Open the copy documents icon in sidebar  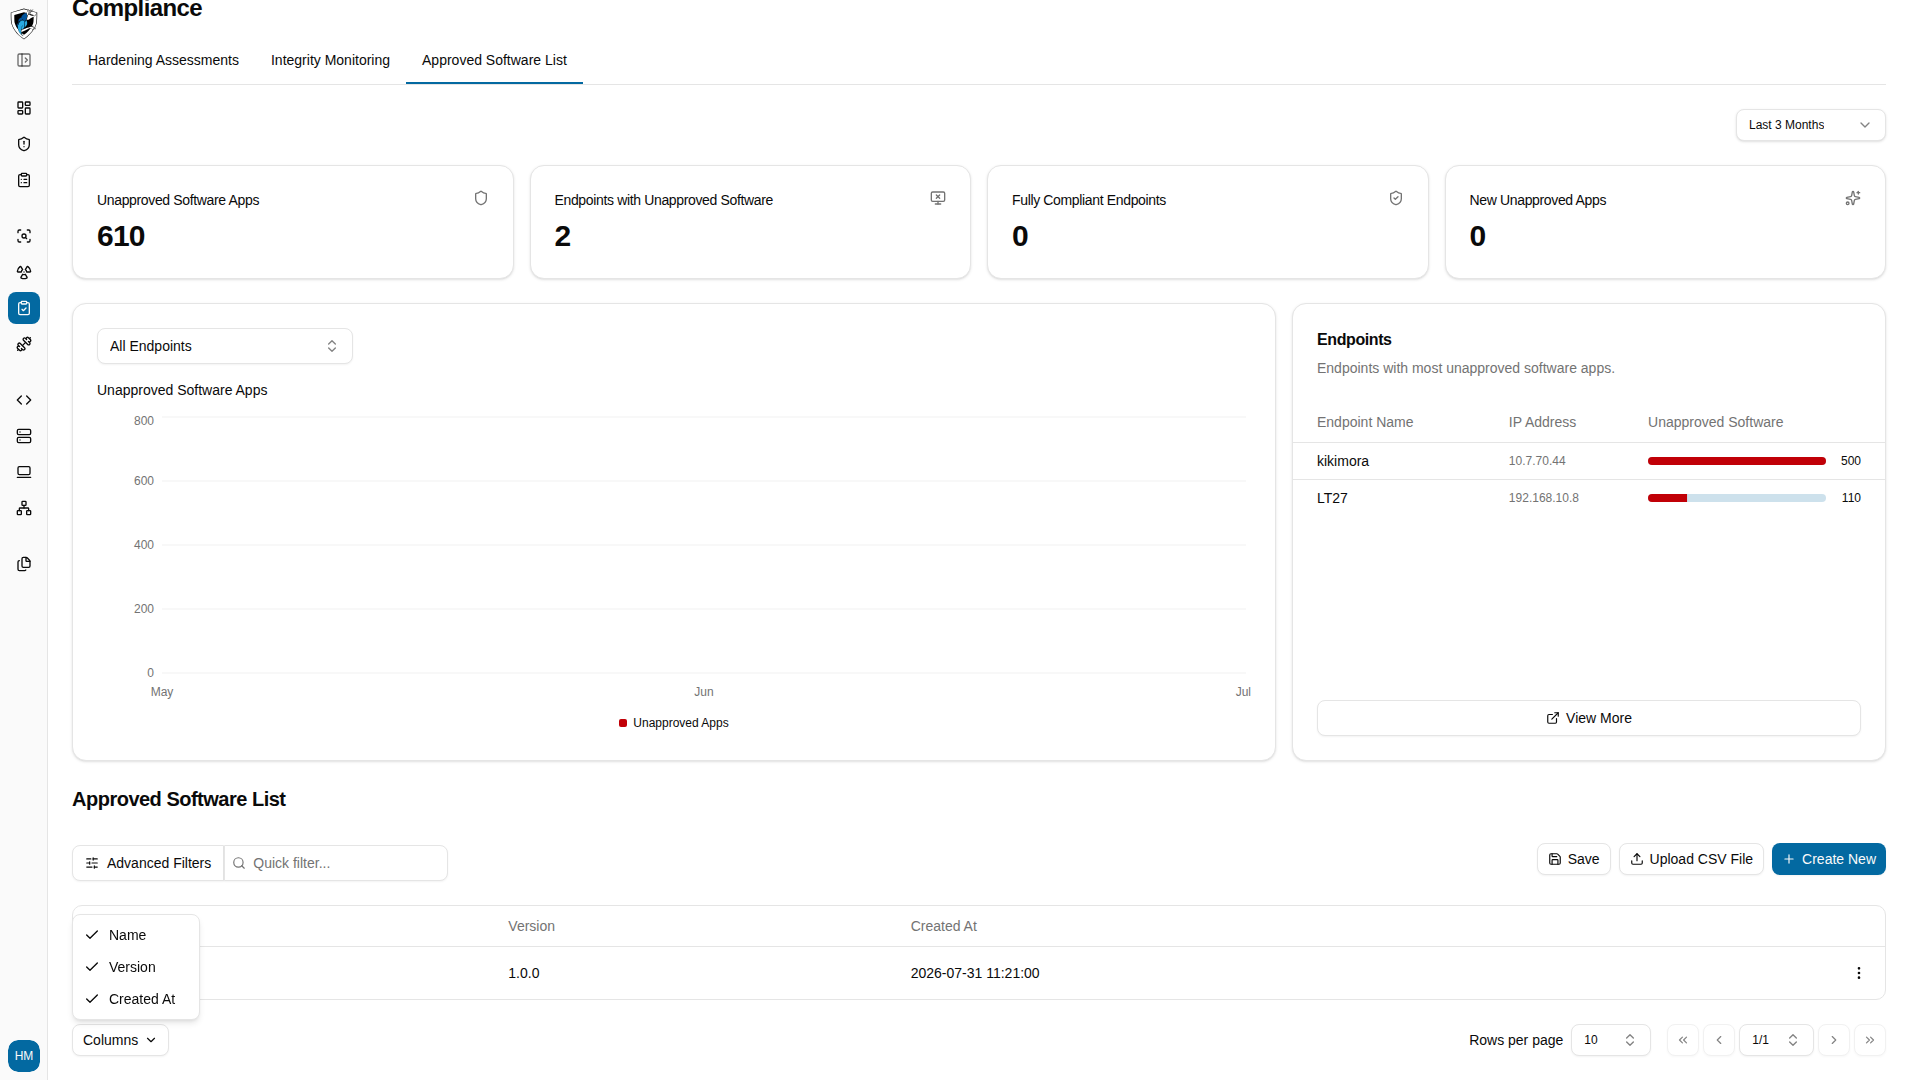[x=24, y=564]
